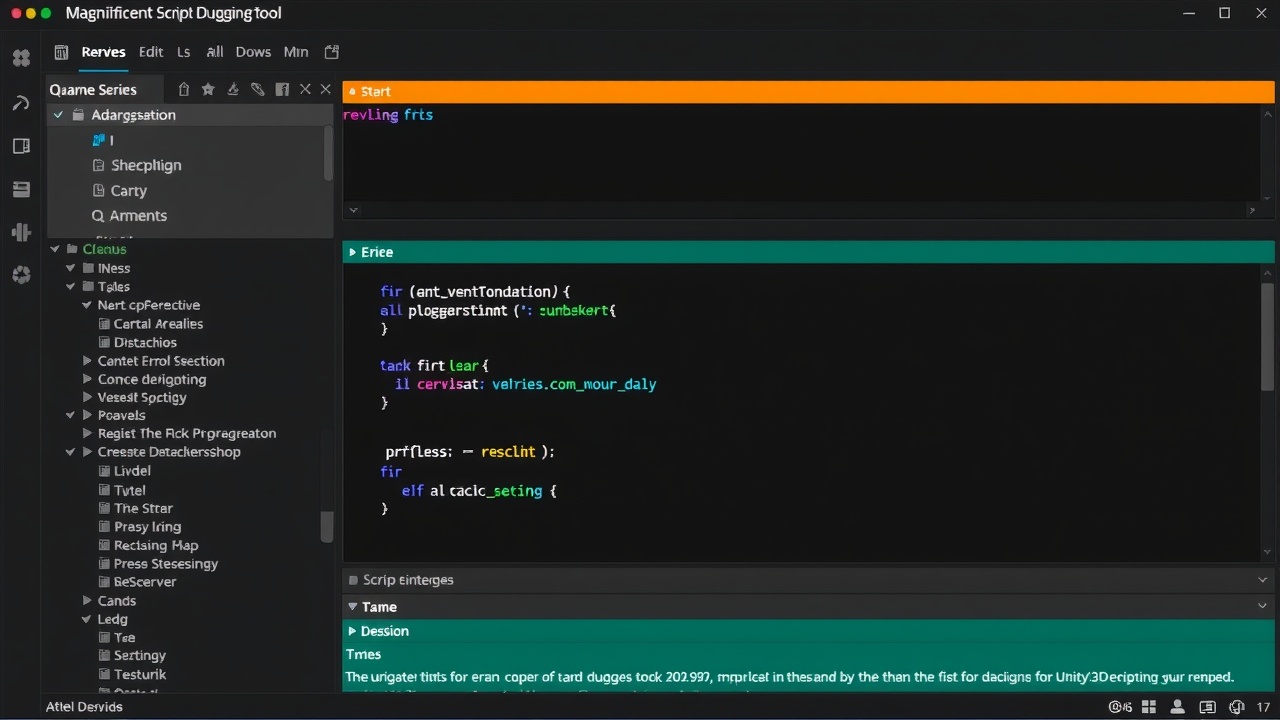Select the Cartal Arealies item

[158, 324]
